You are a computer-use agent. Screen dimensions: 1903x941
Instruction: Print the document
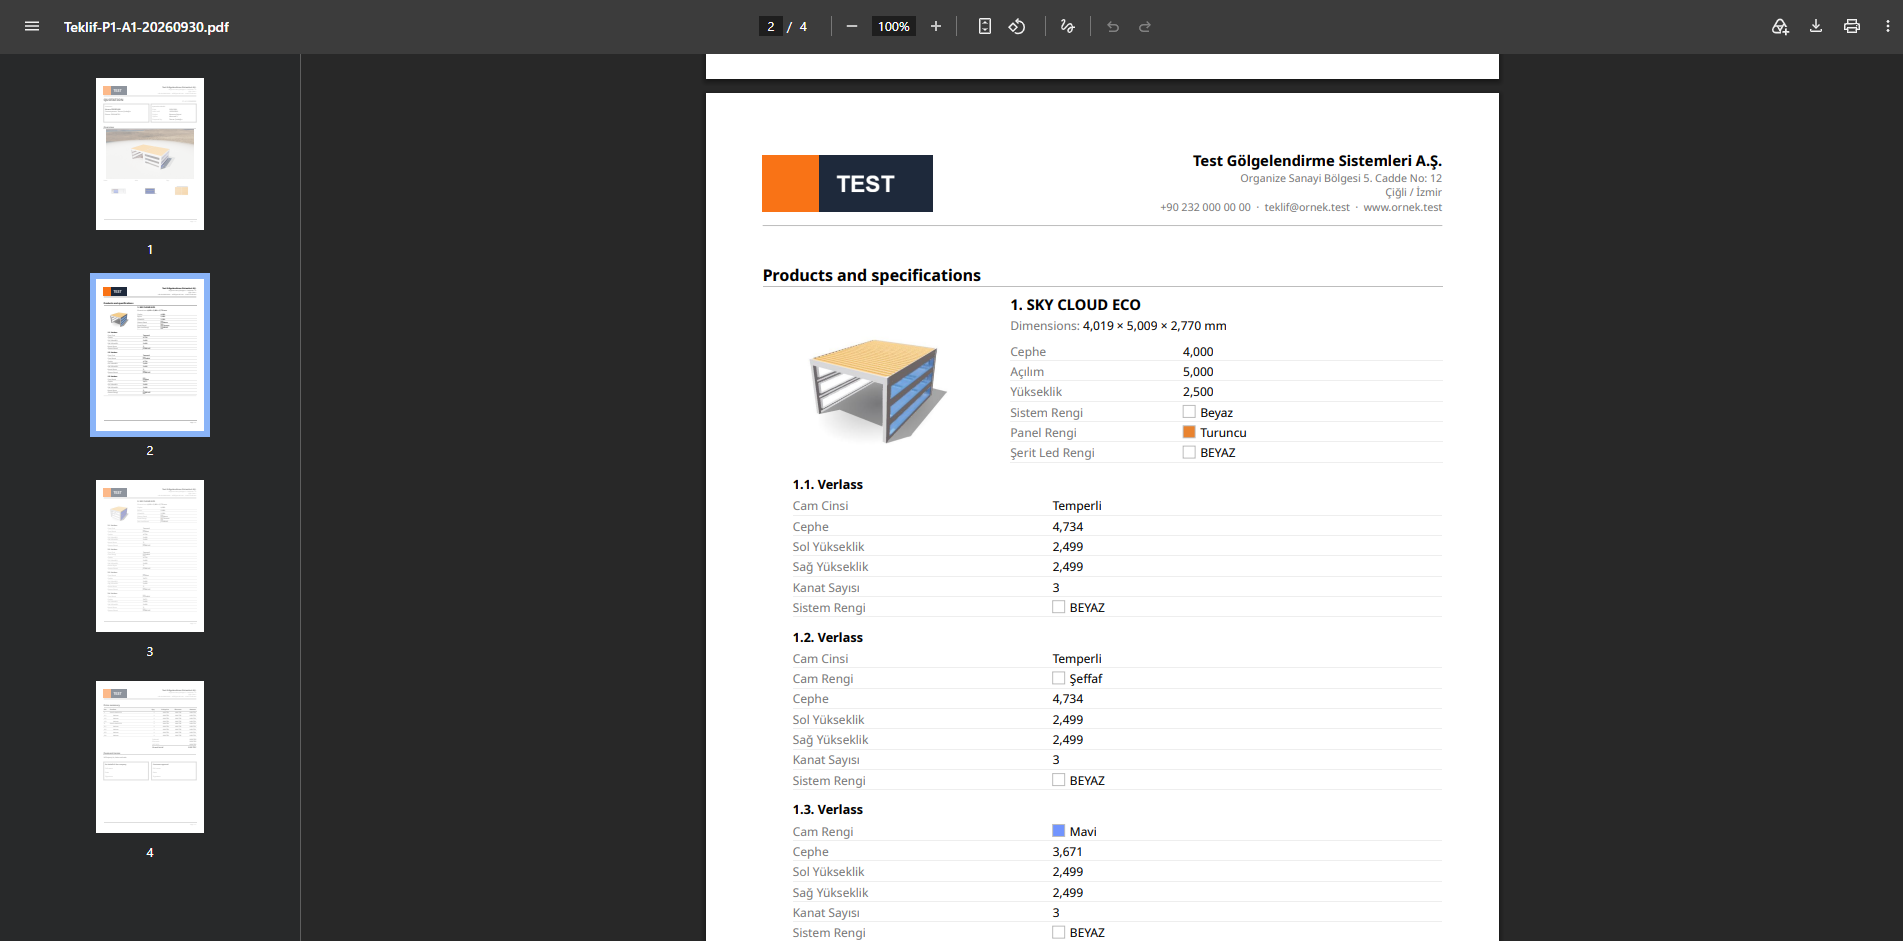tap(1852, 27)
